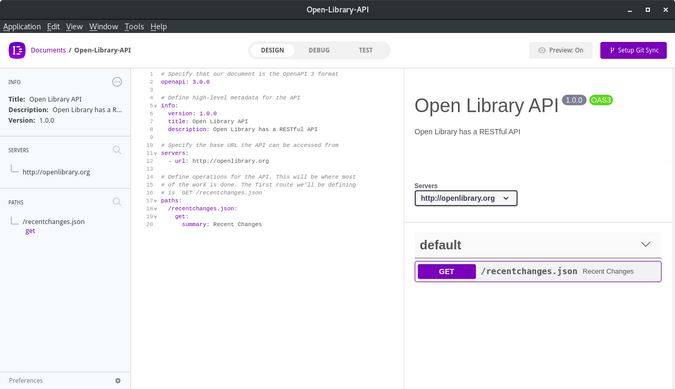This screenshot has width=675, height=389.
Task: Open Preferences gear icon
Action: [x=118, y=380]
